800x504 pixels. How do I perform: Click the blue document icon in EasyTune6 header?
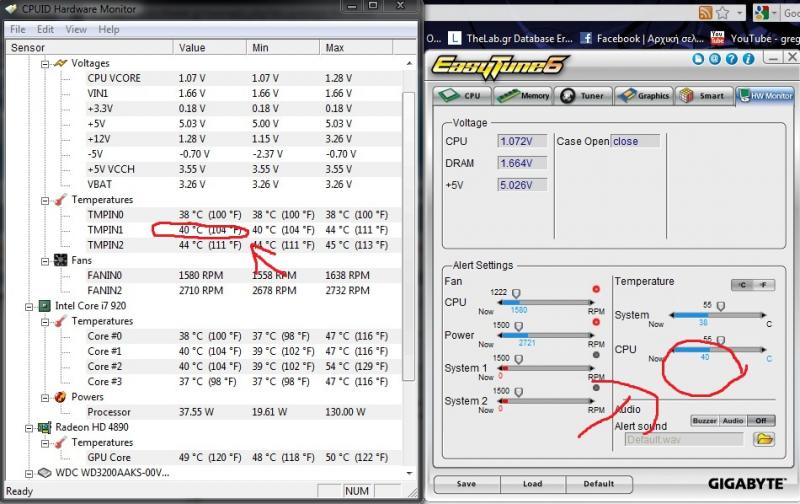point(698,59)
